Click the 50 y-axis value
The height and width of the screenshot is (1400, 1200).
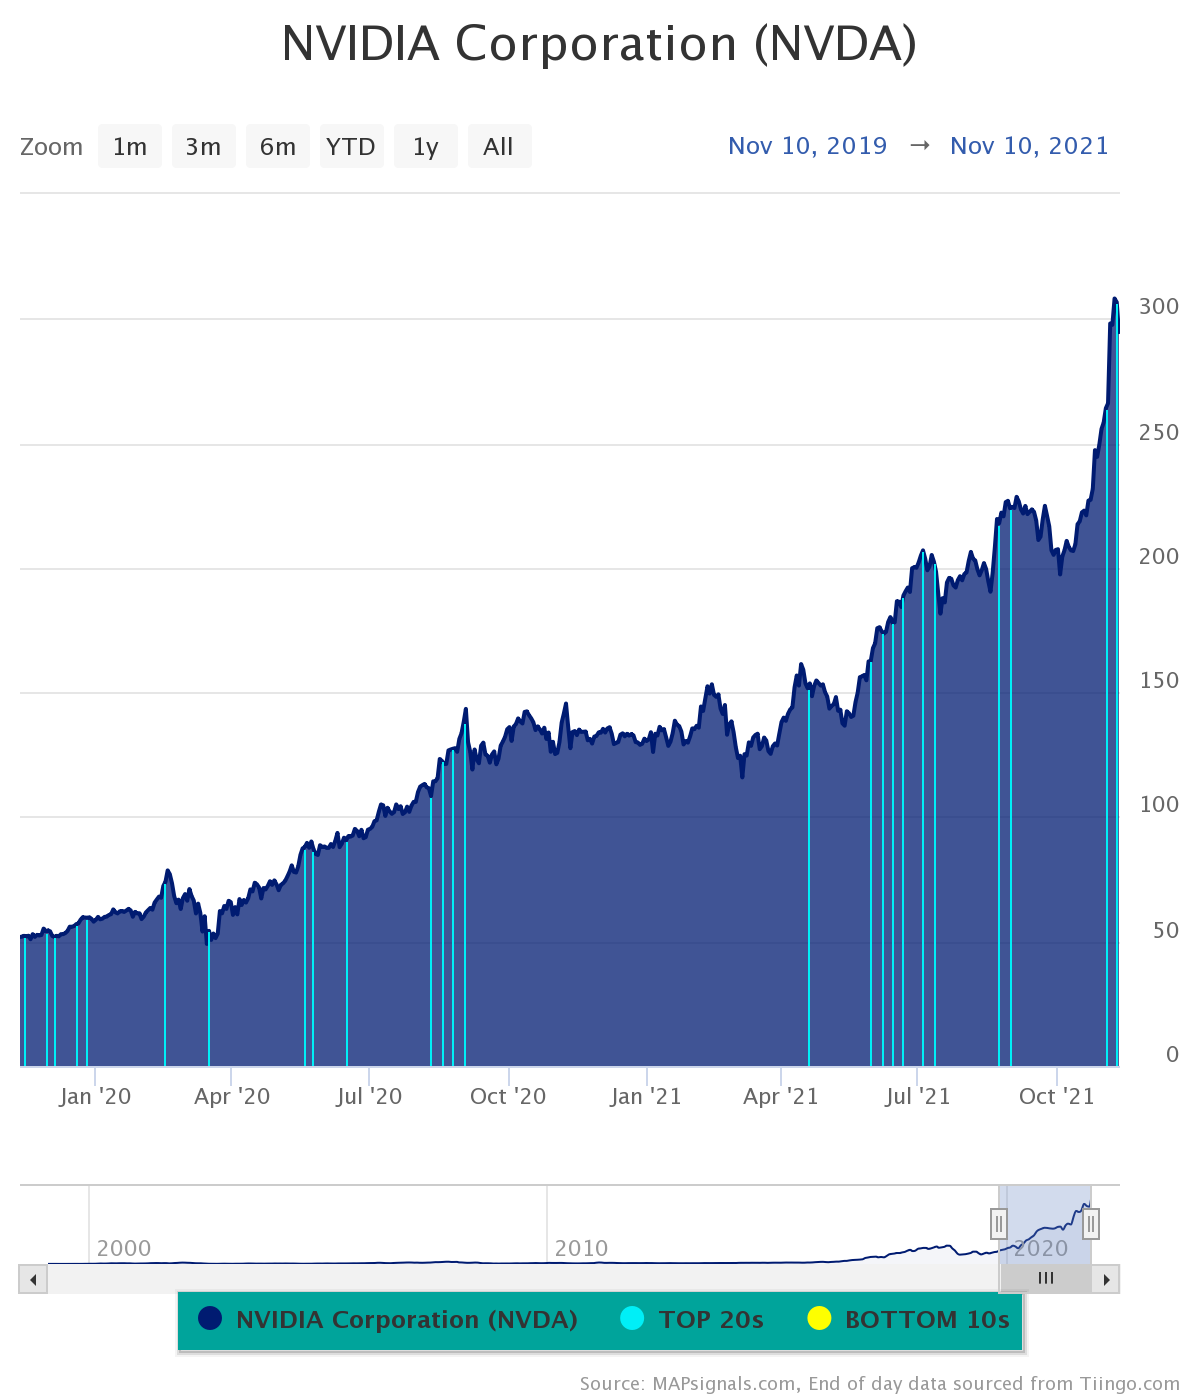(1165, 931)
